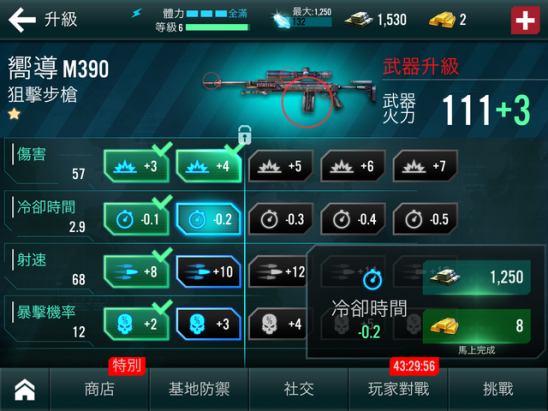The height and width of the screenshot is (411, 548).
Task: Tap the large red circle on rifle magazine
Action: (307, 102)
